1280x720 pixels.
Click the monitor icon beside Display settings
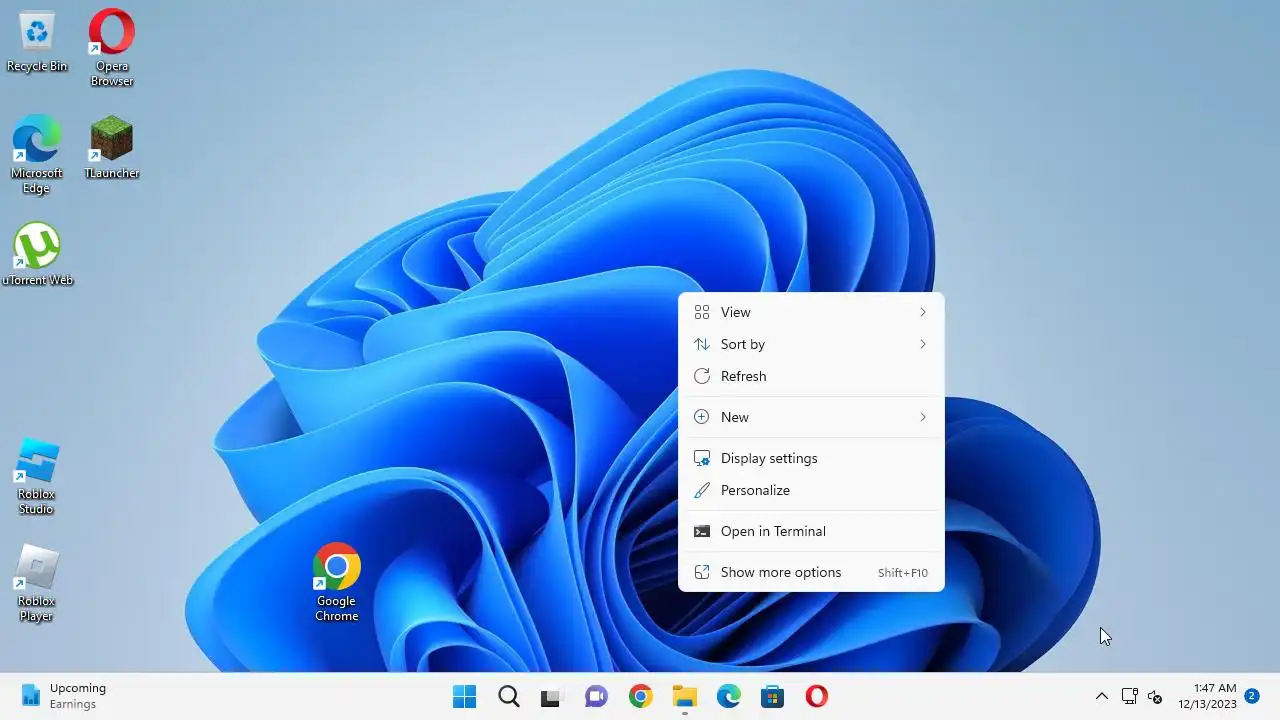[702, 458]
